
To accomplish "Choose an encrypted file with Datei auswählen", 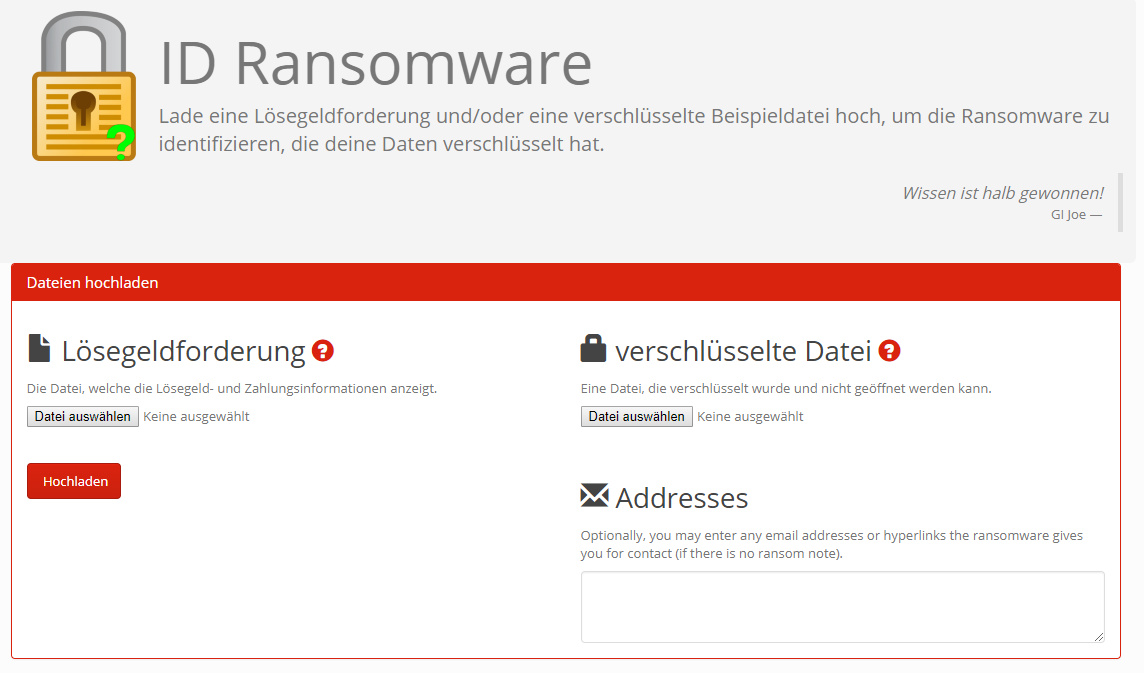I will (636, 417).
